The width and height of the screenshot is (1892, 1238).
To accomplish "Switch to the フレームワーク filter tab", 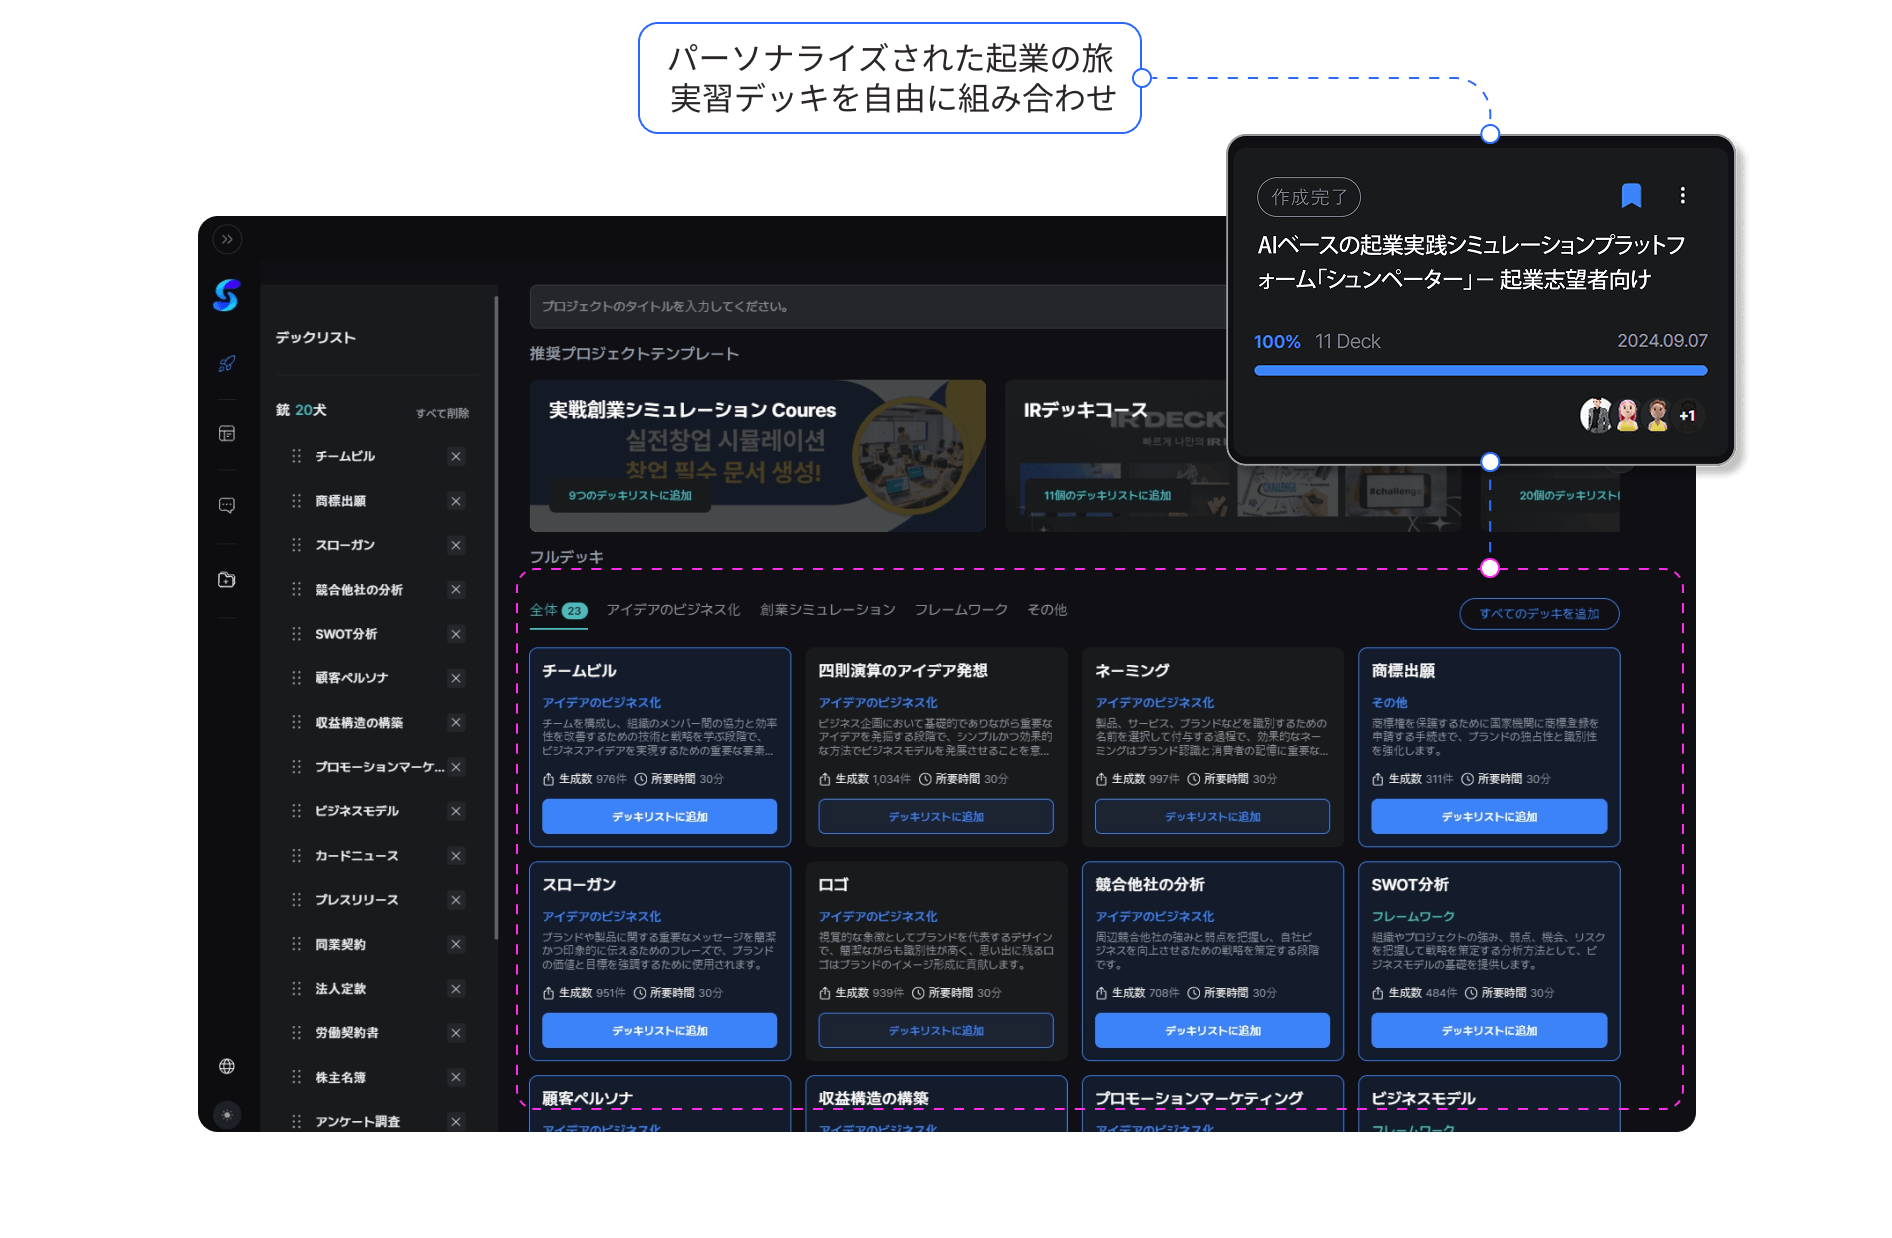I will click(960, 610).
